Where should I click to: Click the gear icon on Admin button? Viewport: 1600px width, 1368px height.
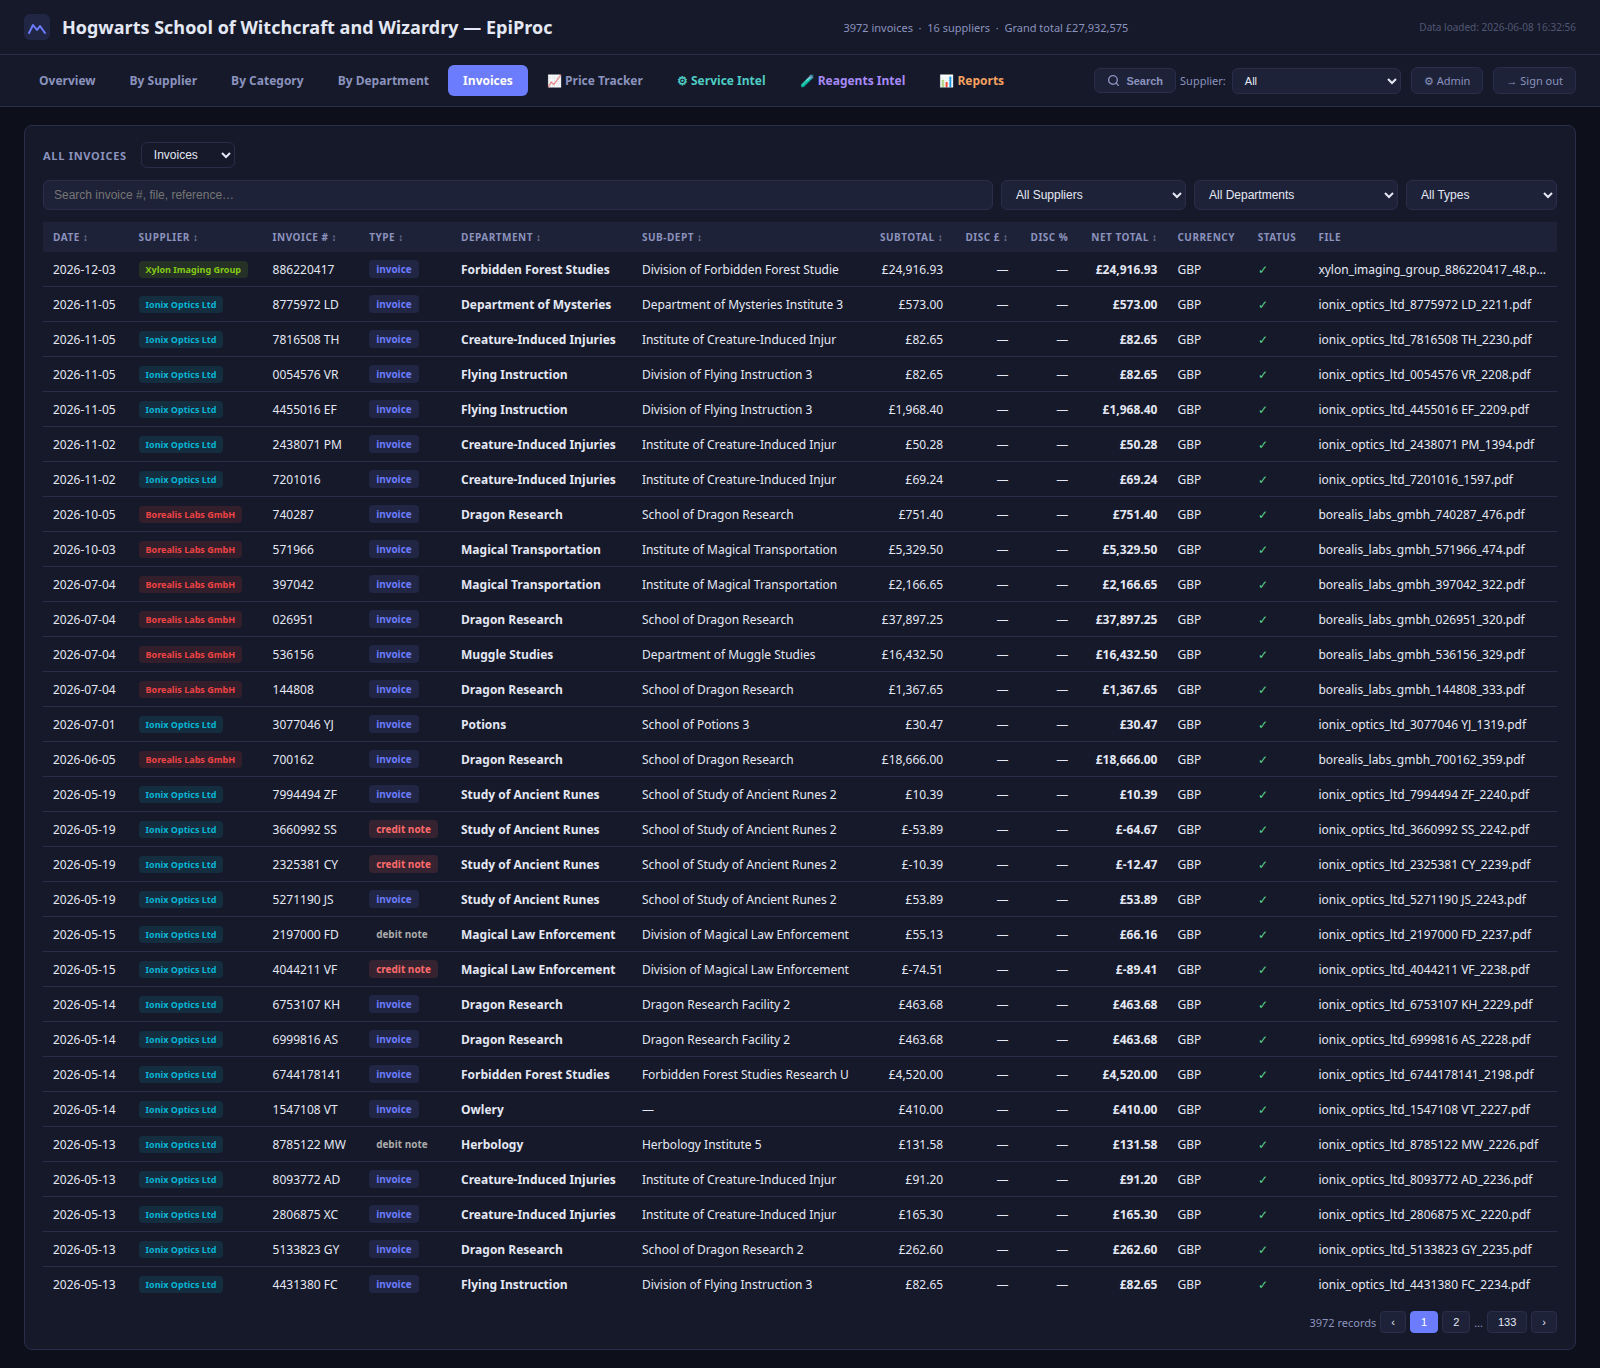click(1429, 81)
